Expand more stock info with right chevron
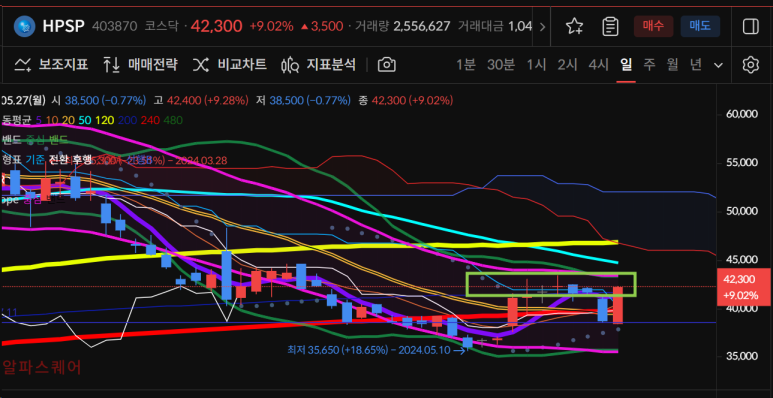Screen dimensions: 773x398 pyautogui.click(x=542, y=27)
